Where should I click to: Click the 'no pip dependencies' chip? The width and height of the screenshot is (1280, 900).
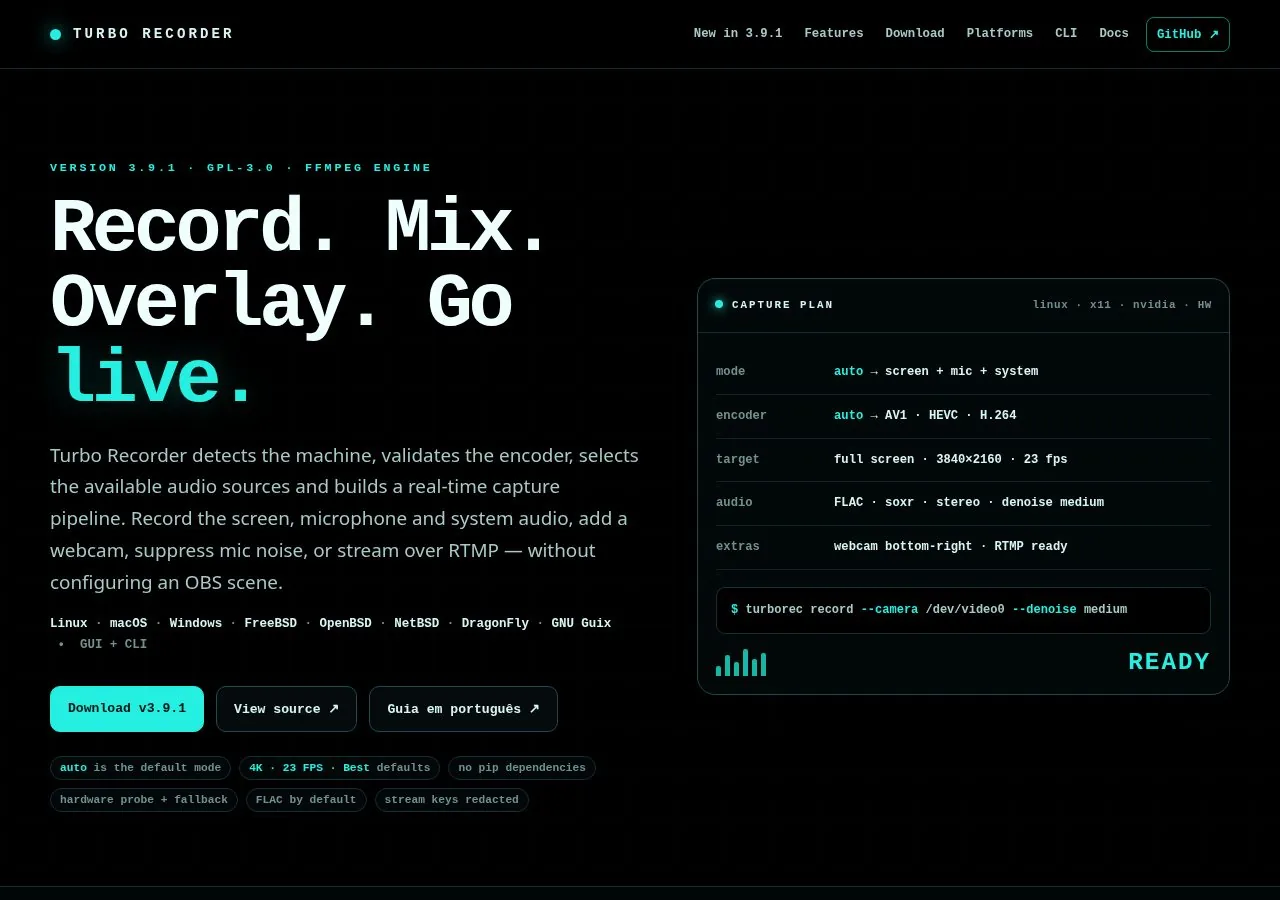(x=522, y=768)
